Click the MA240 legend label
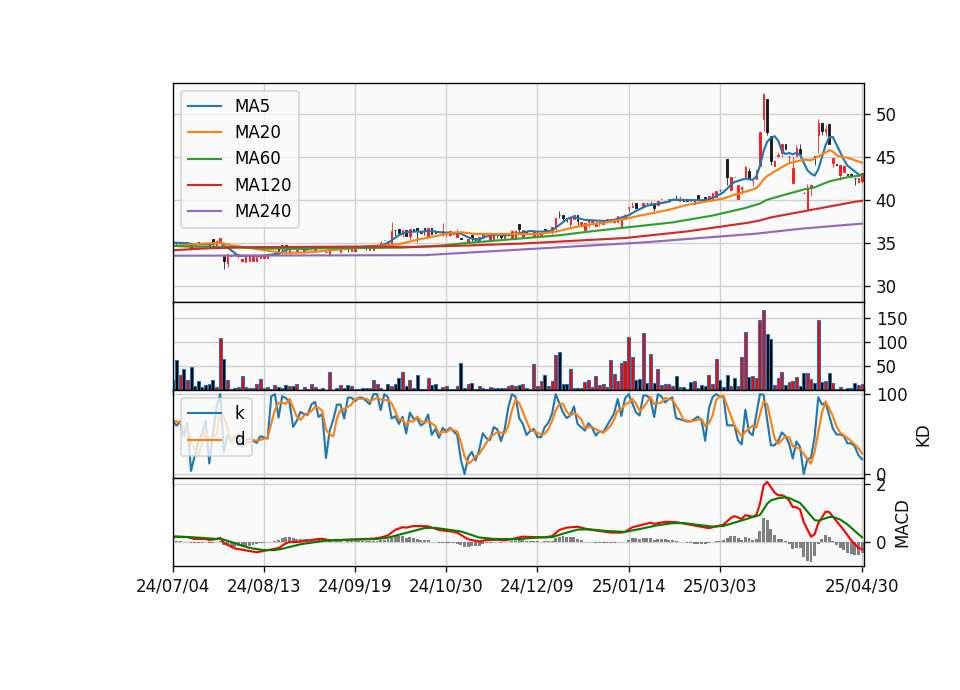Screen dimensions: 960x690 [263, 211]
